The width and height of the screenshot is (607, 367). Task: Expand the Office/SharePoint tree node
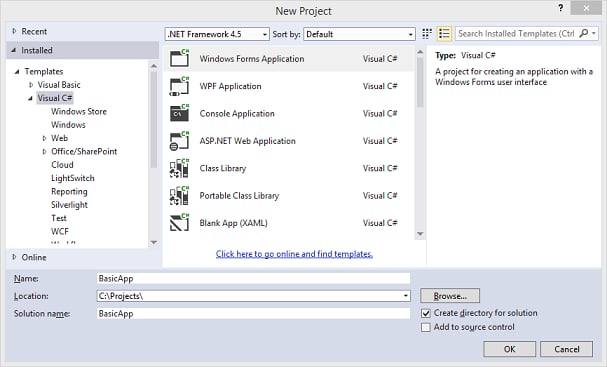[45, 151]
